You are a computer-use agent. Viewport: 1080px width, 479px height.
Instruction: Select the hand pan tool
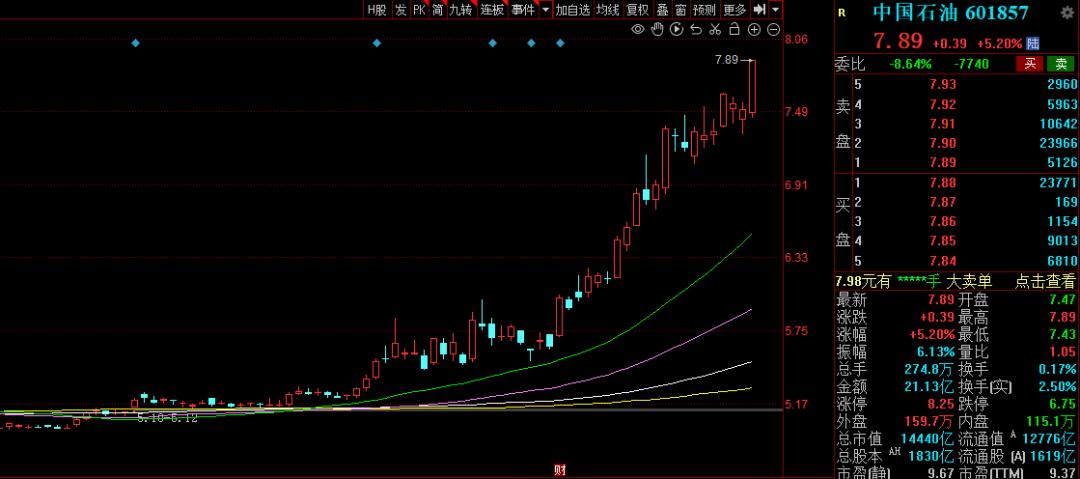pos(657,30)
